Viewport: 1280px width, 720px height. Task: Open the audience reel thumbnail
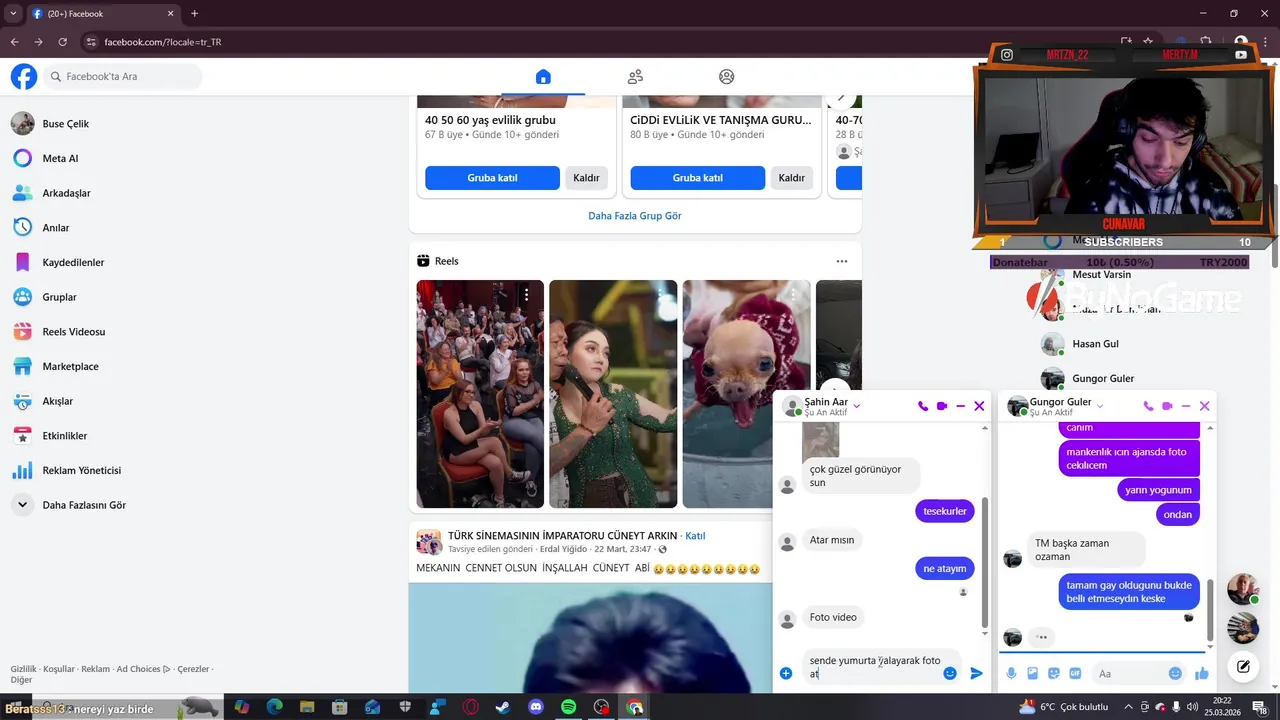tap(480, 394)
